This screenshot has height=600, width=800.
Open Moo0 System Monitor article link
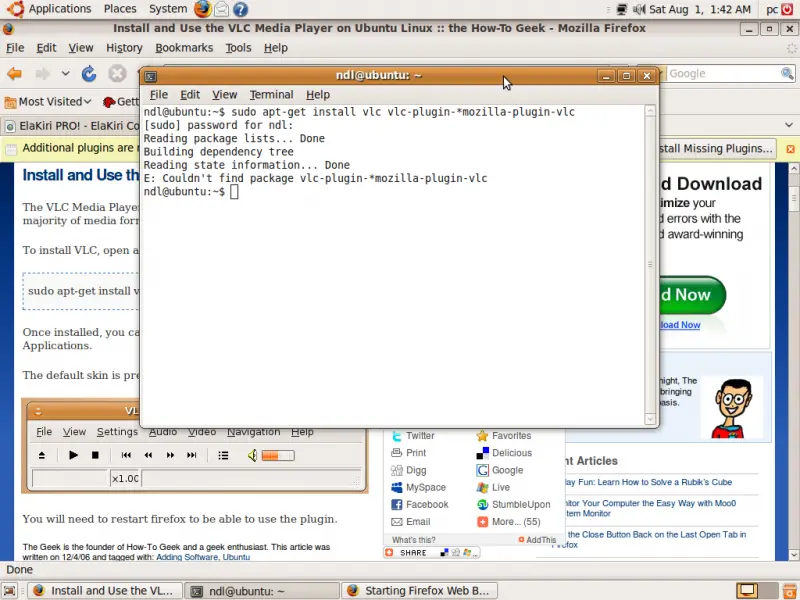pos(650,508)
